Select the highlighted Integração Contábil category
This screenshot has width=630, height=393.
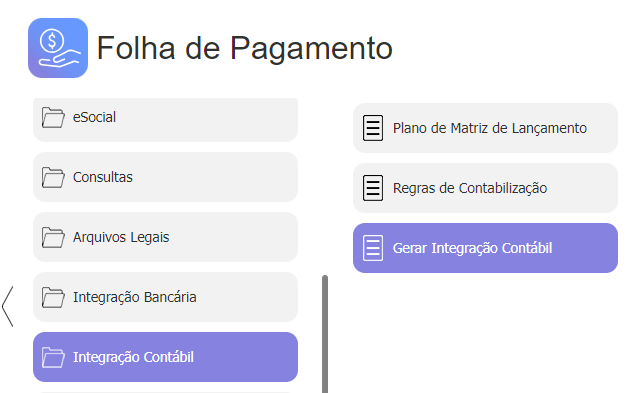tap(166, 357)
